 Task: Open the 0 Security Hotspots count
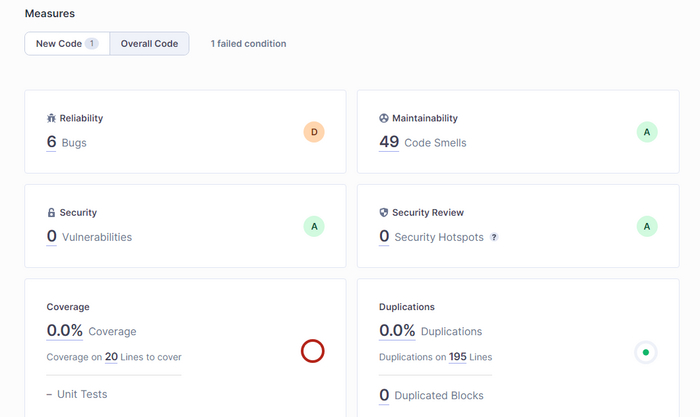[x=384, y=237]
